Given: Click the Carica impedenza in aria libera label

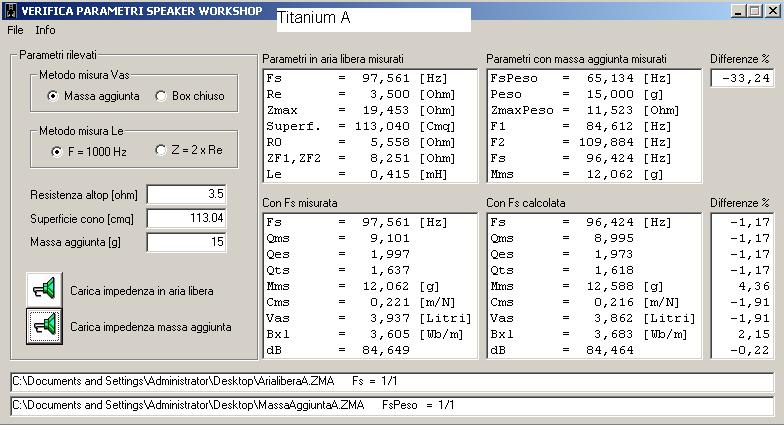Looking at the screenshot, I should pyautogui.click(x=142, y=290).
